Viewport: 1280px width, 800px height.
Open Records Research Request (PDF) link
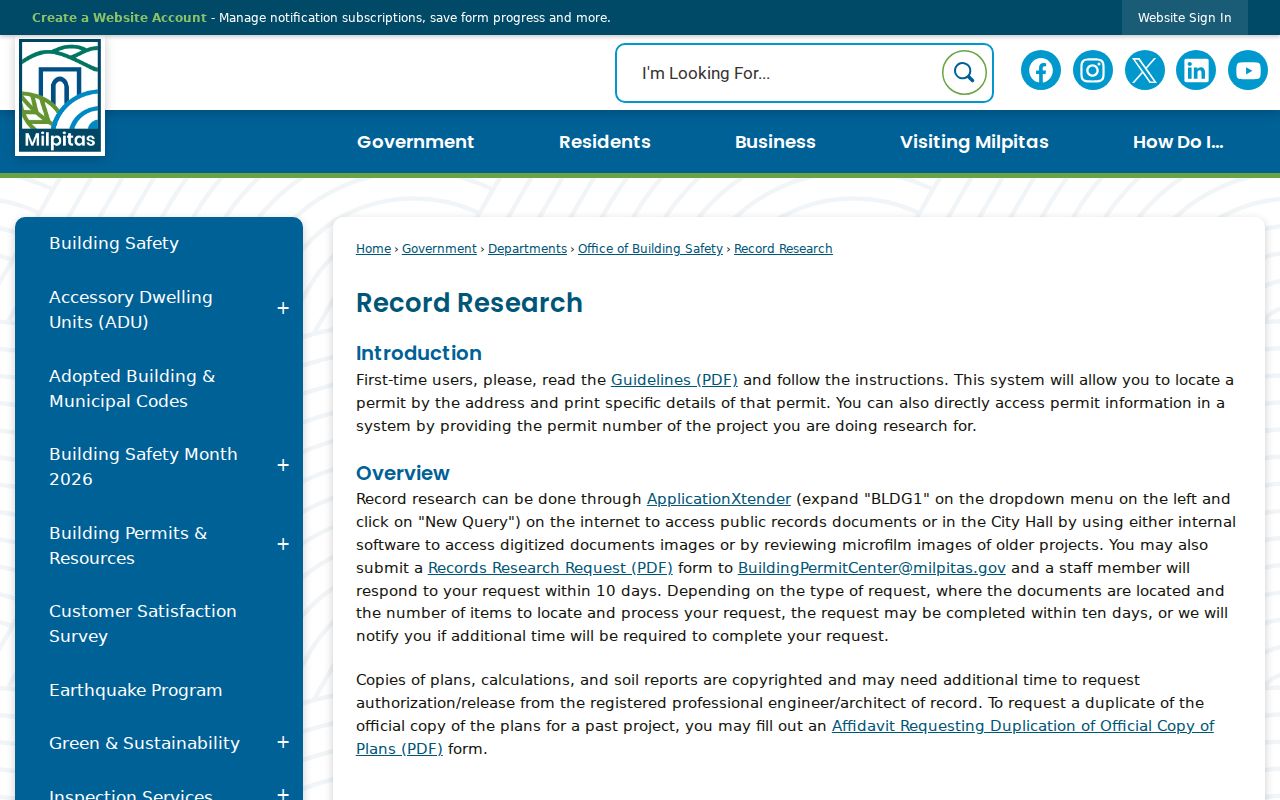(x=551, y=568)
